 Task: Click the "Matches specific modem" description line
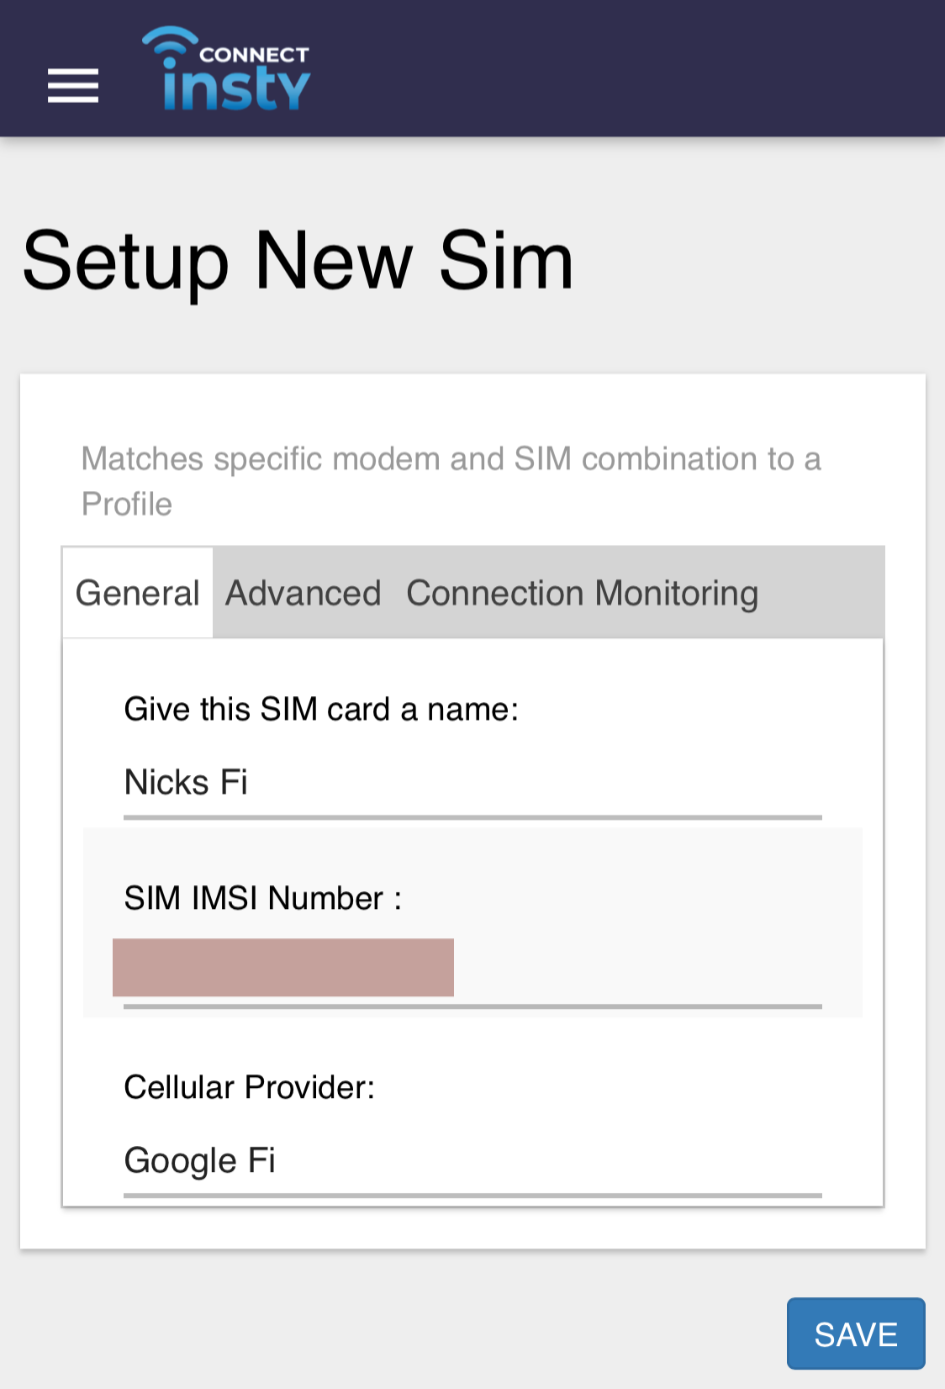450,459
